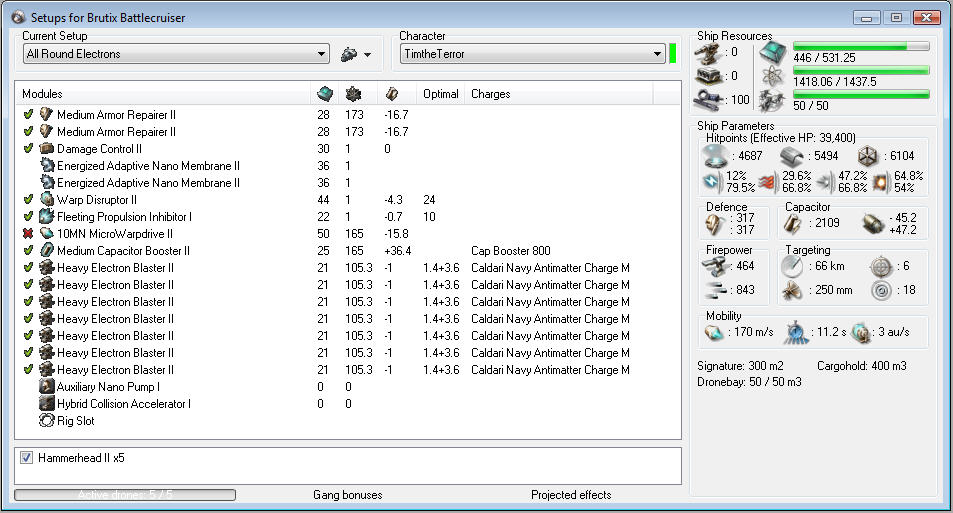
Task: Toggle the Damage Control II active checkmark
Action: tap(28, 148)
